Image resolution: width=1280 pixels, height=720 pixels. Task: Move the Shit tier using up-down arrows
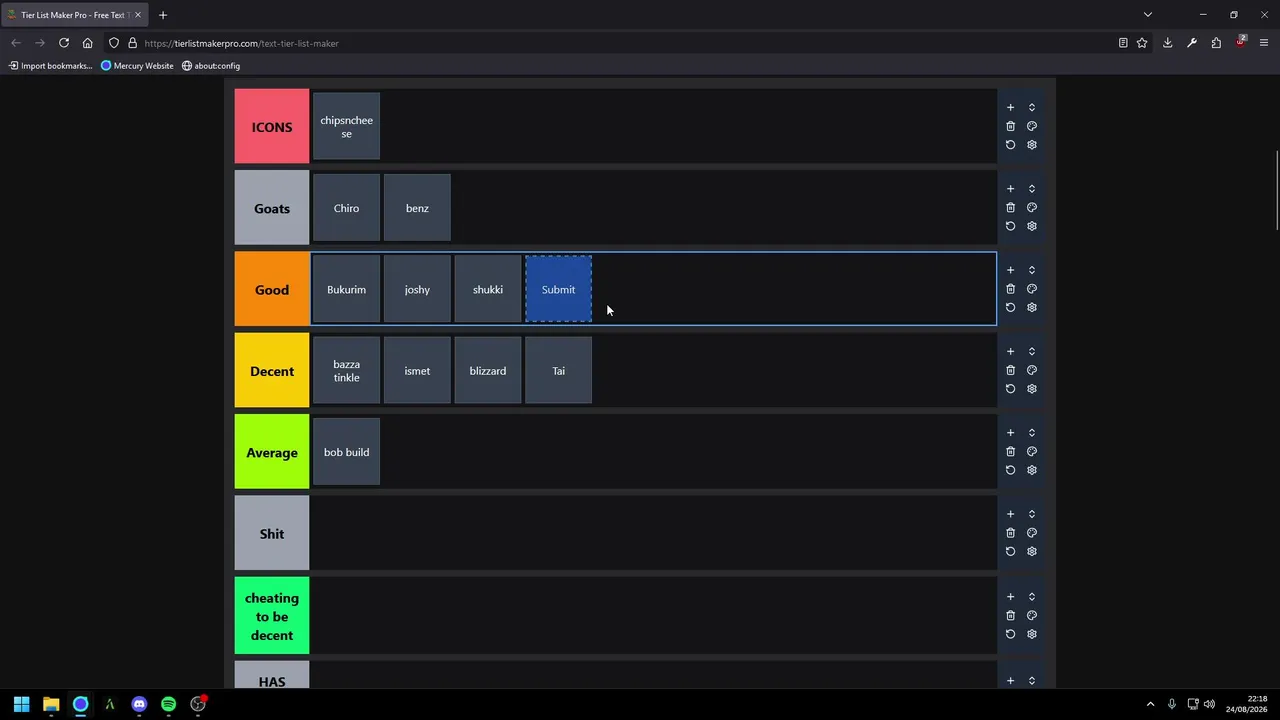pyautogui.click(x=1032, y=514)
